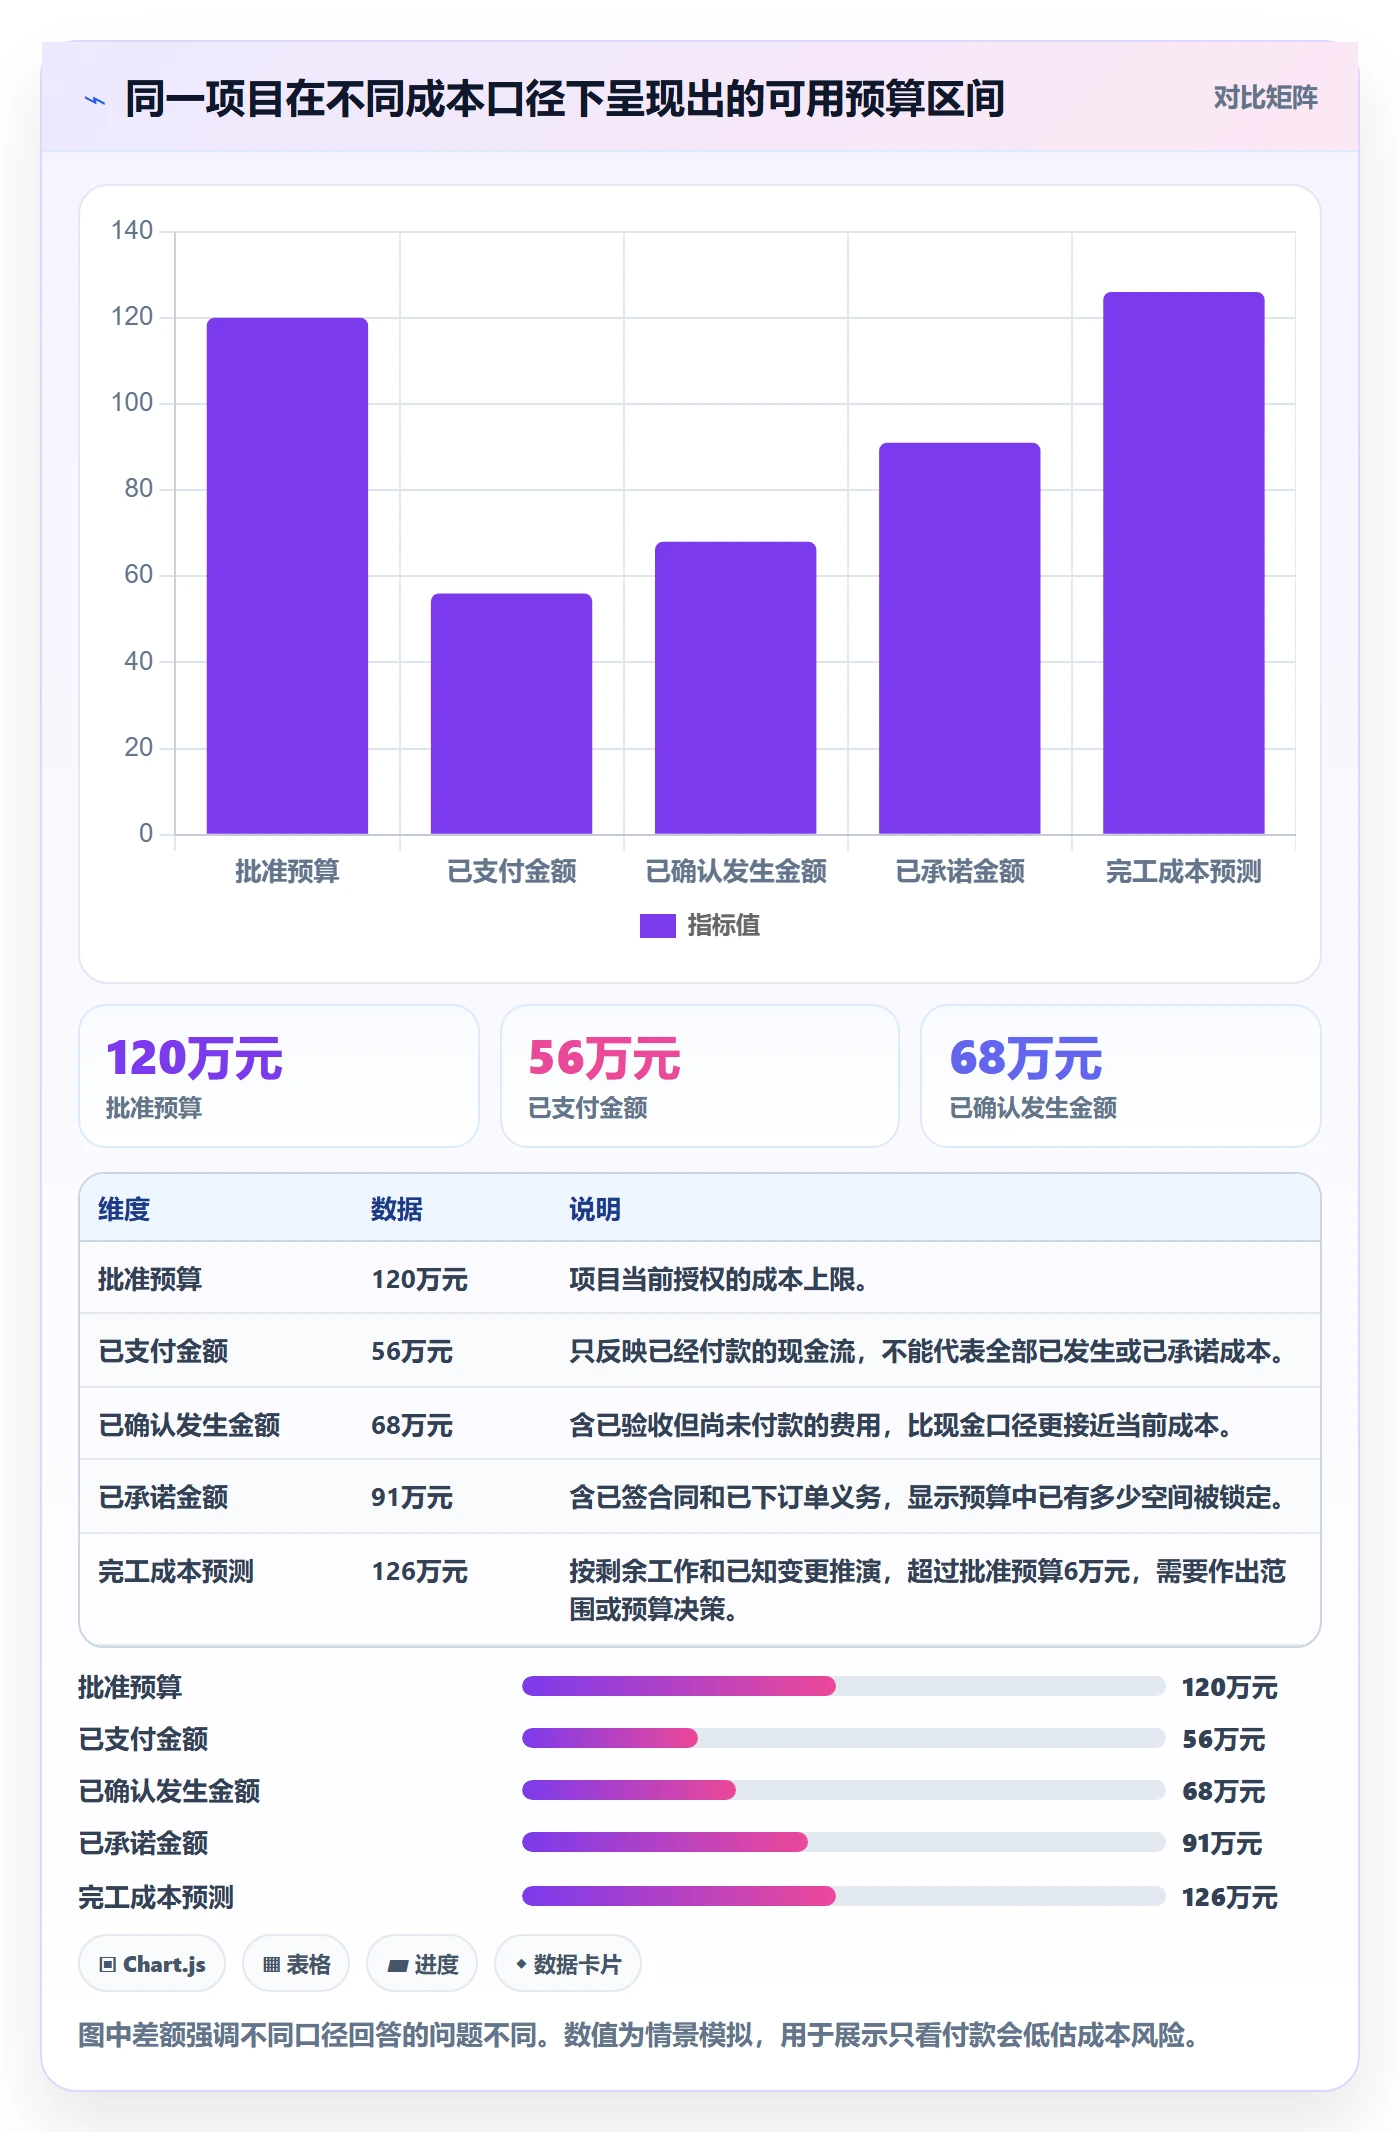Click the 已支付金额 row name in the table

(x=163, y=1351)
